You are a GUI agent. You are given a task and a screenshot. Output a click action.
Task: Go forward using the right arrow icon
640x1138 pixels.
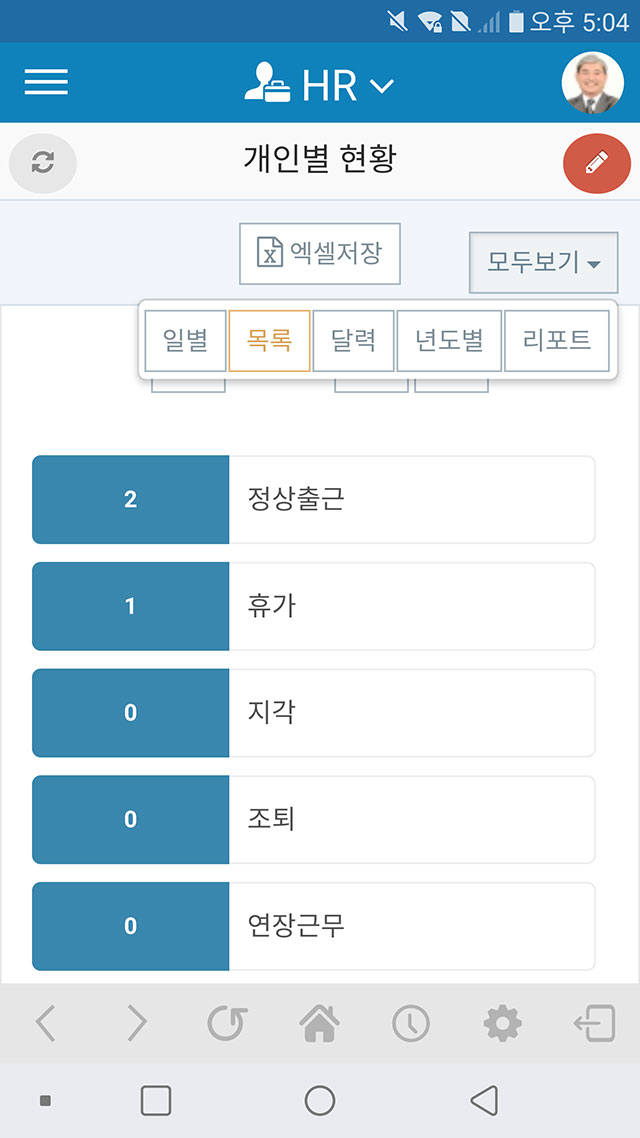pyautogui.click(x=136, y=1023)
